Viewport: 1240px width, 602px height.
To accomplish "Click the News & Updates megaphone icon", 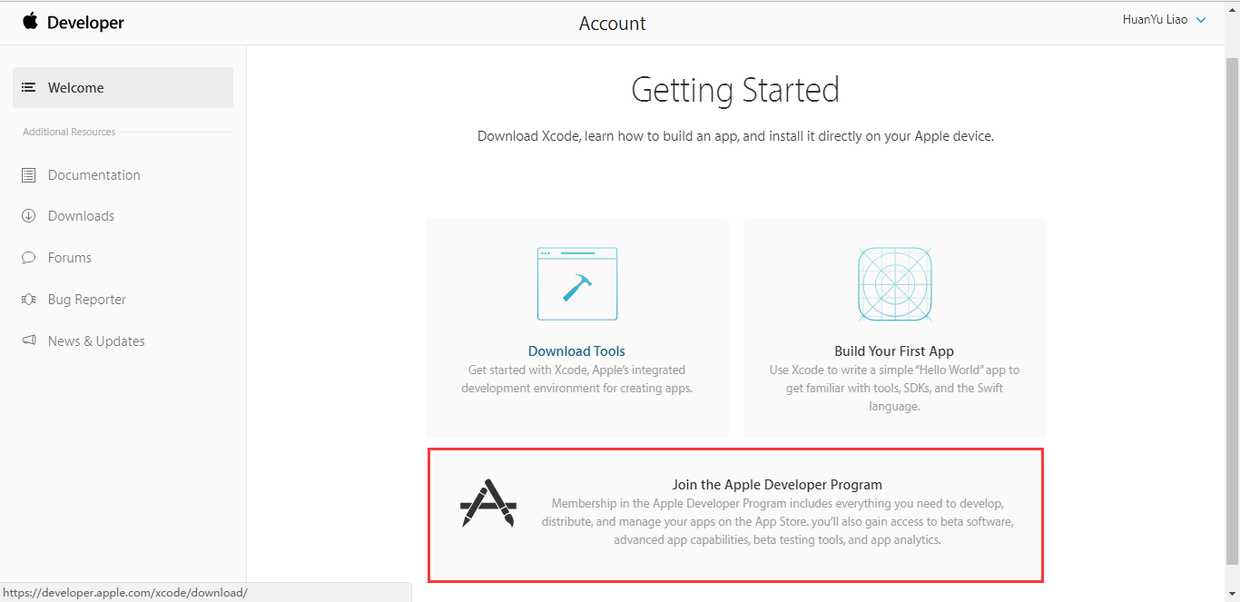I will [x=28, y=341].
